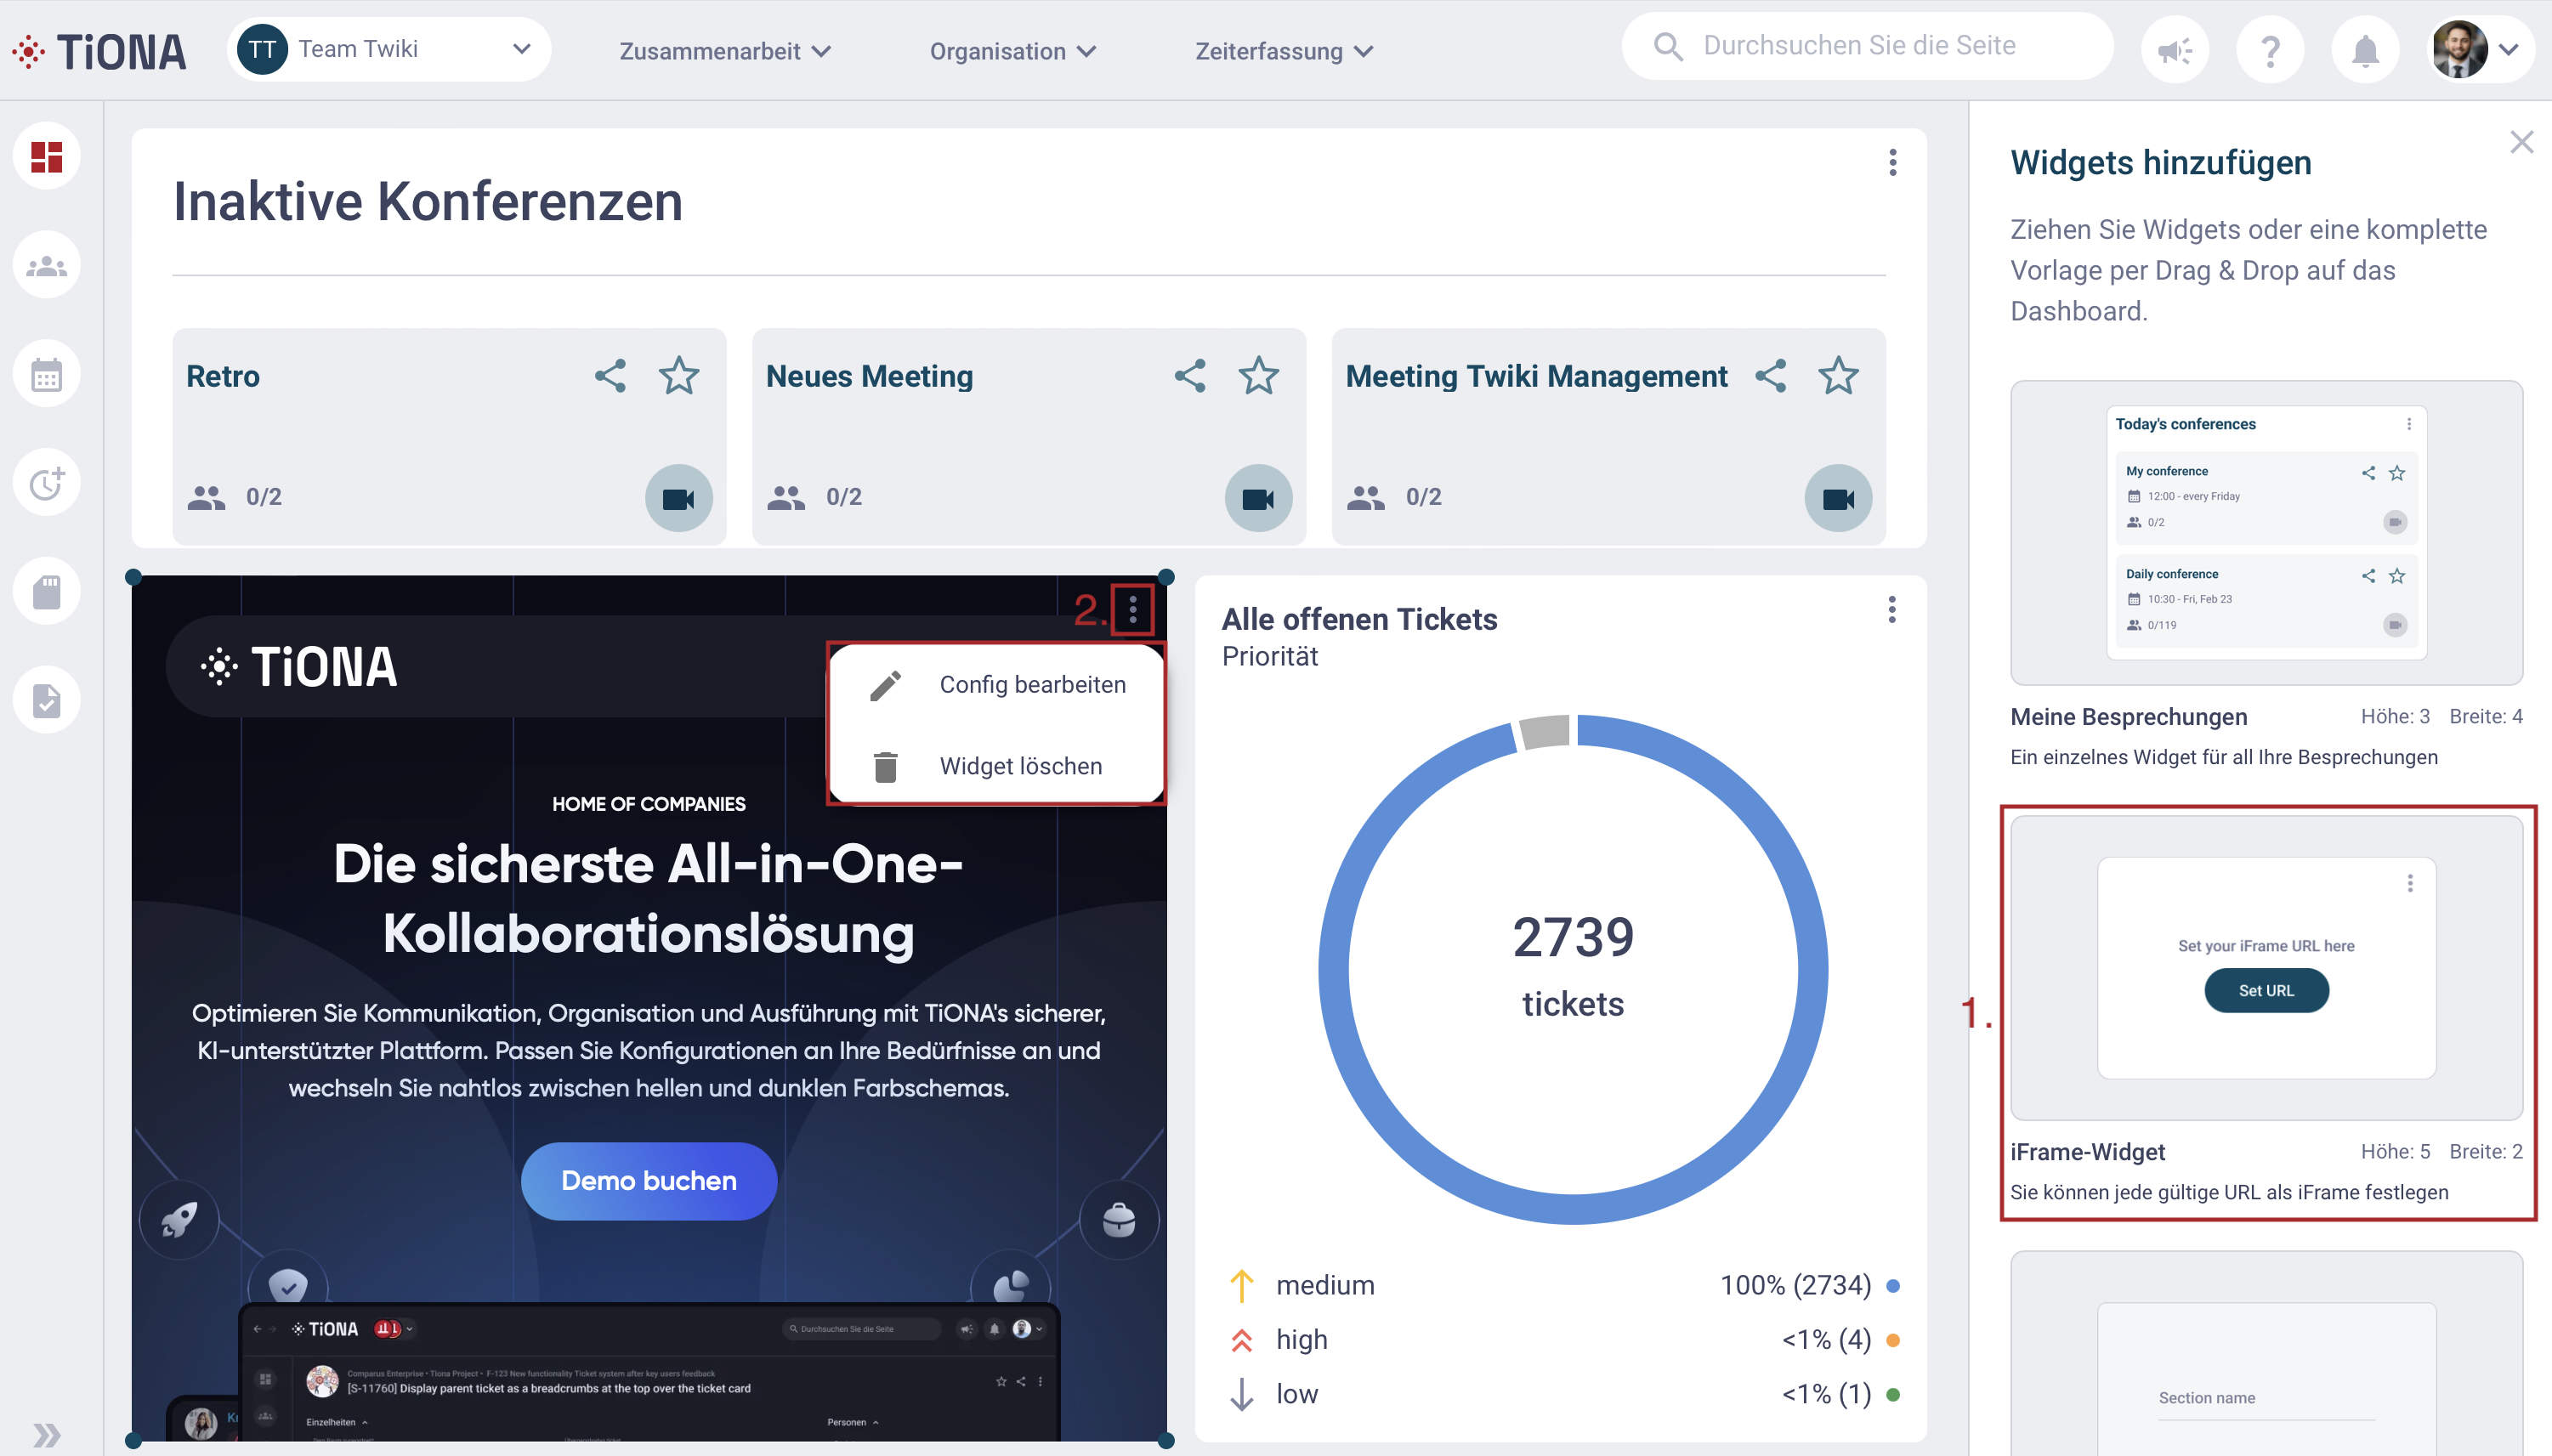Expand the Zusammenarbeit menu
This screenshot has height=1456, width=2552.
click(x=725, y=51)
